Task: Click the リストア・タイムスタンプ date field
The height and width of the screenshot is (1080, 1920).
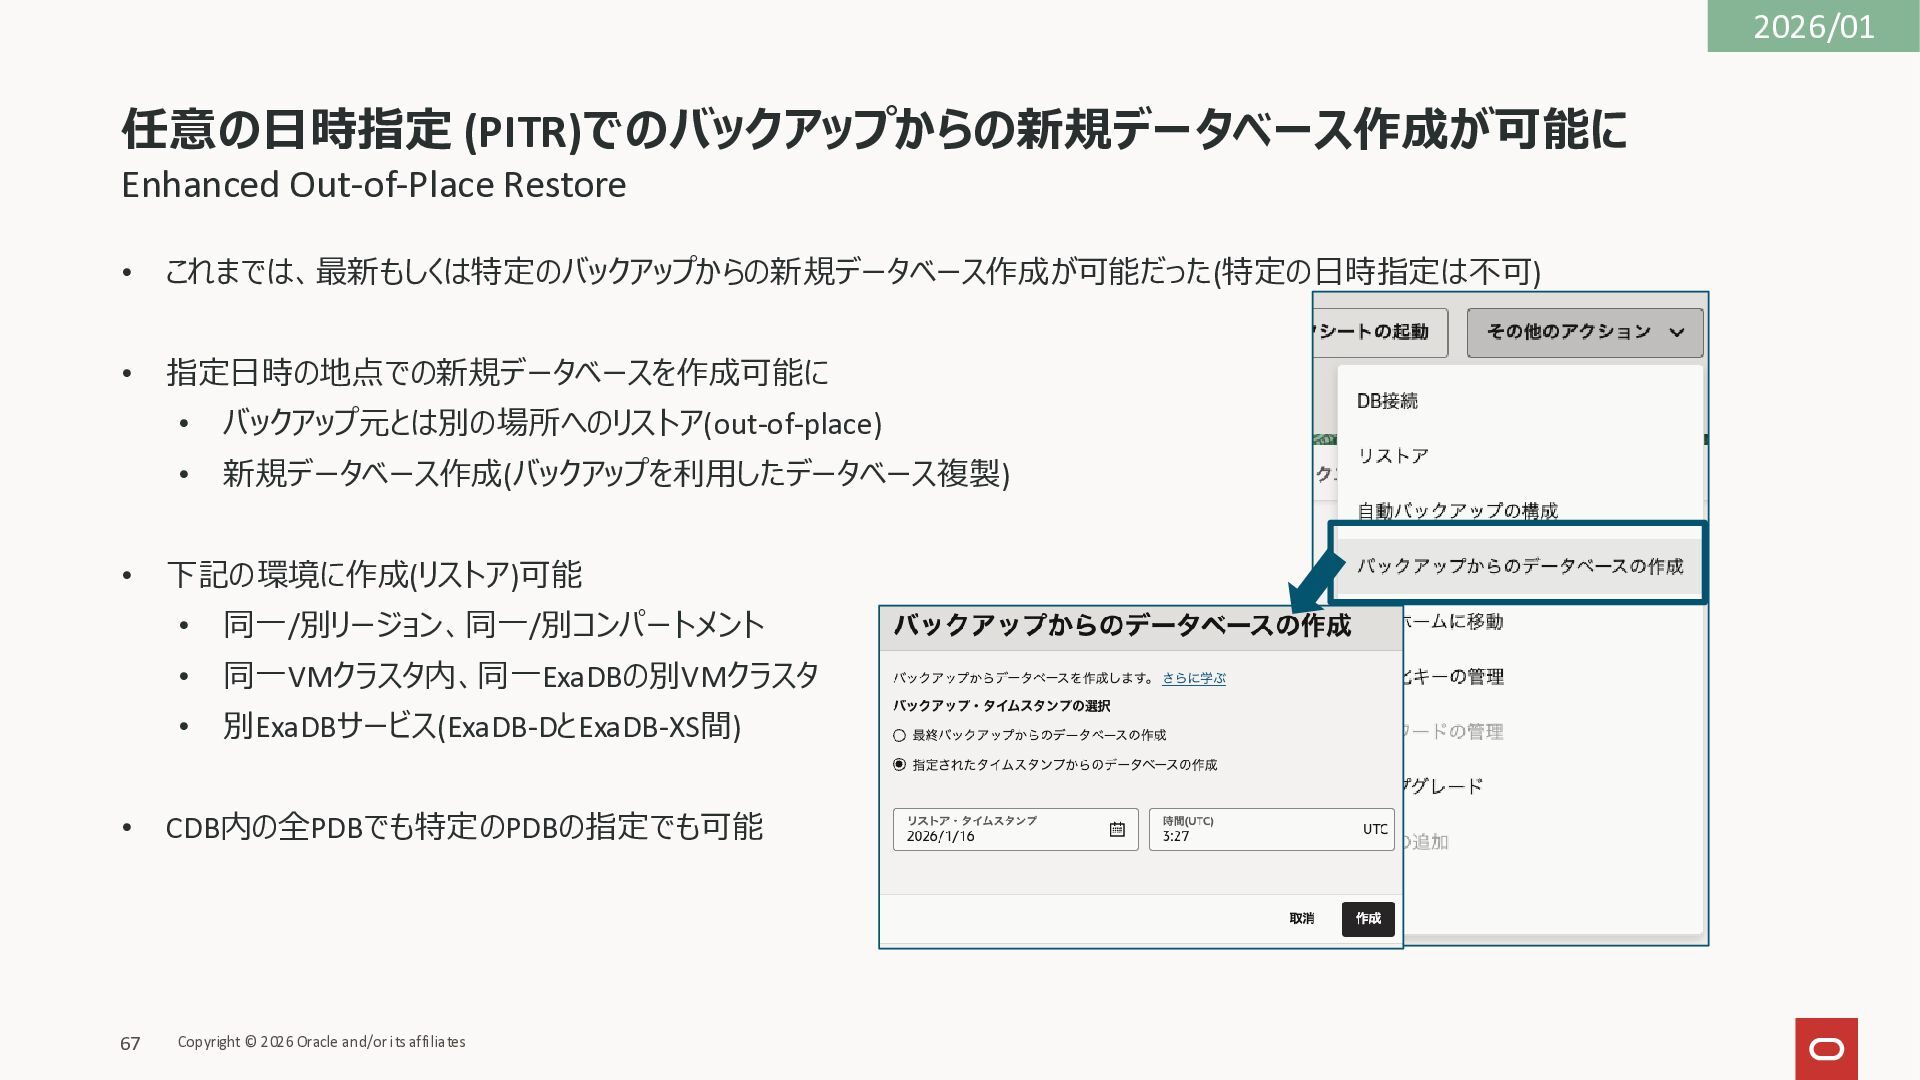Action: pyautogui.click(x=1000, y=830)
